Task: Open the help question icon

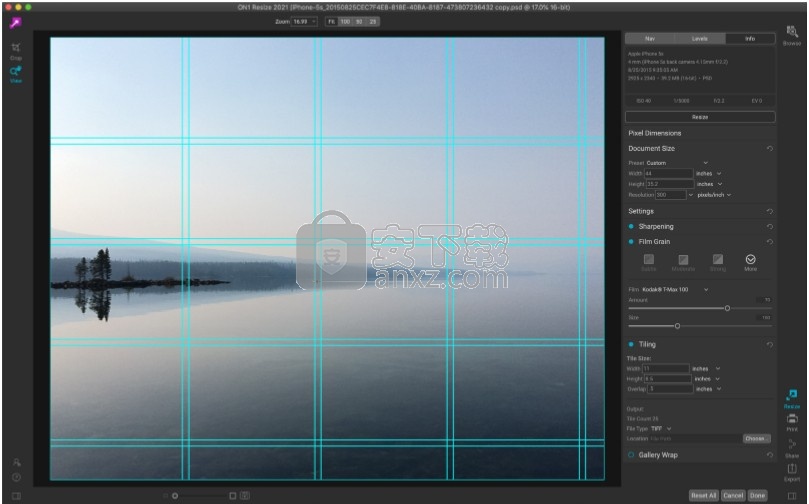Action: pos(17,478)
